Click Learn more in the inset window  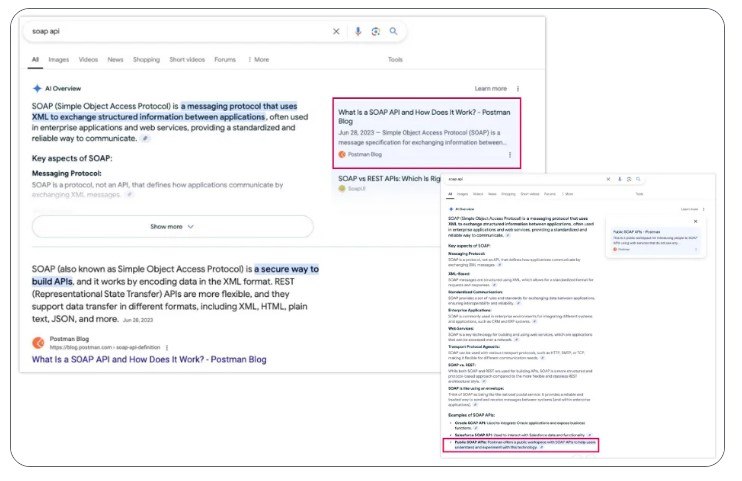[x=689, y=209]
